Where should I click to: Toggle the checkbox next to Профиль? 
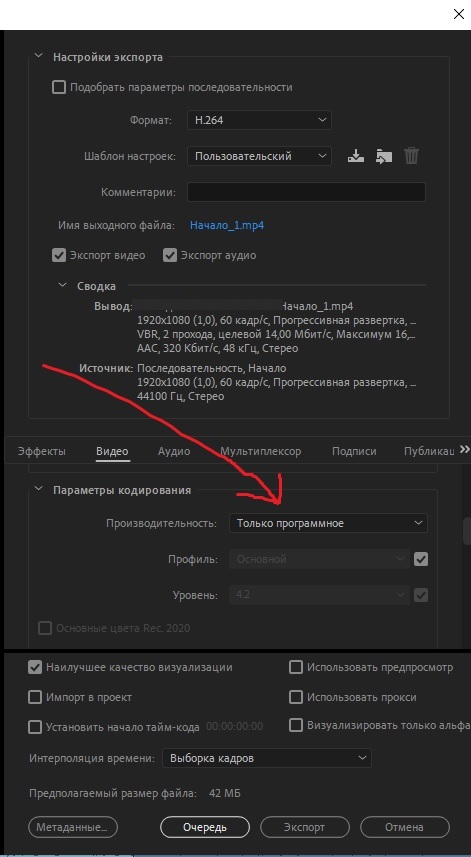421,559
